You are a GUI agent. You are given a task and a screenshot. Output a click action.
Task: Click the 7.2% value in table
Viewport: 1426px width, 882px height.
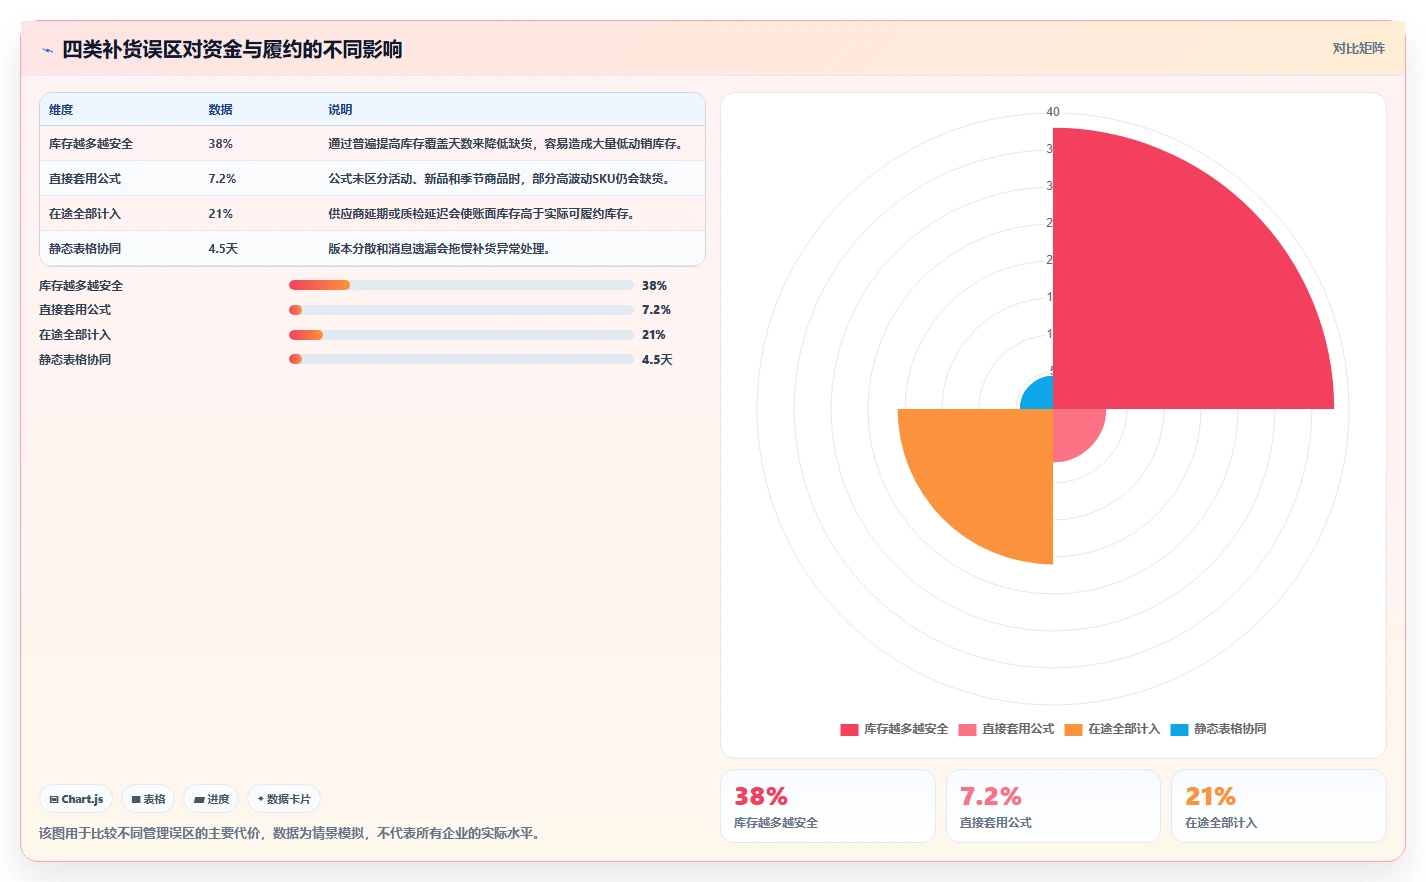click(x=222, y=179)
